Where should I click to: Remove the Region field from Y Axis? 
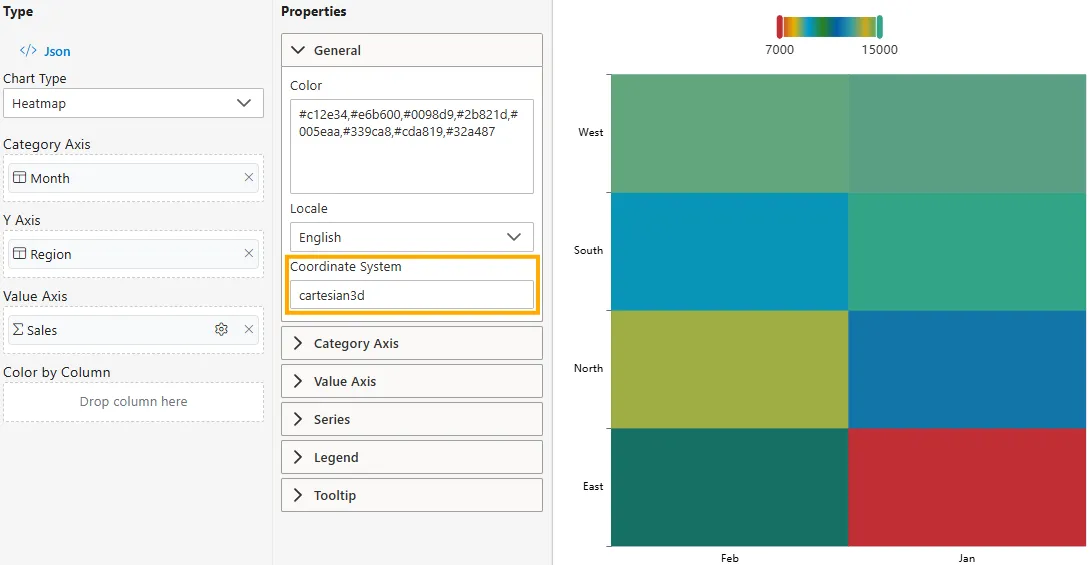tap(249, 254)
